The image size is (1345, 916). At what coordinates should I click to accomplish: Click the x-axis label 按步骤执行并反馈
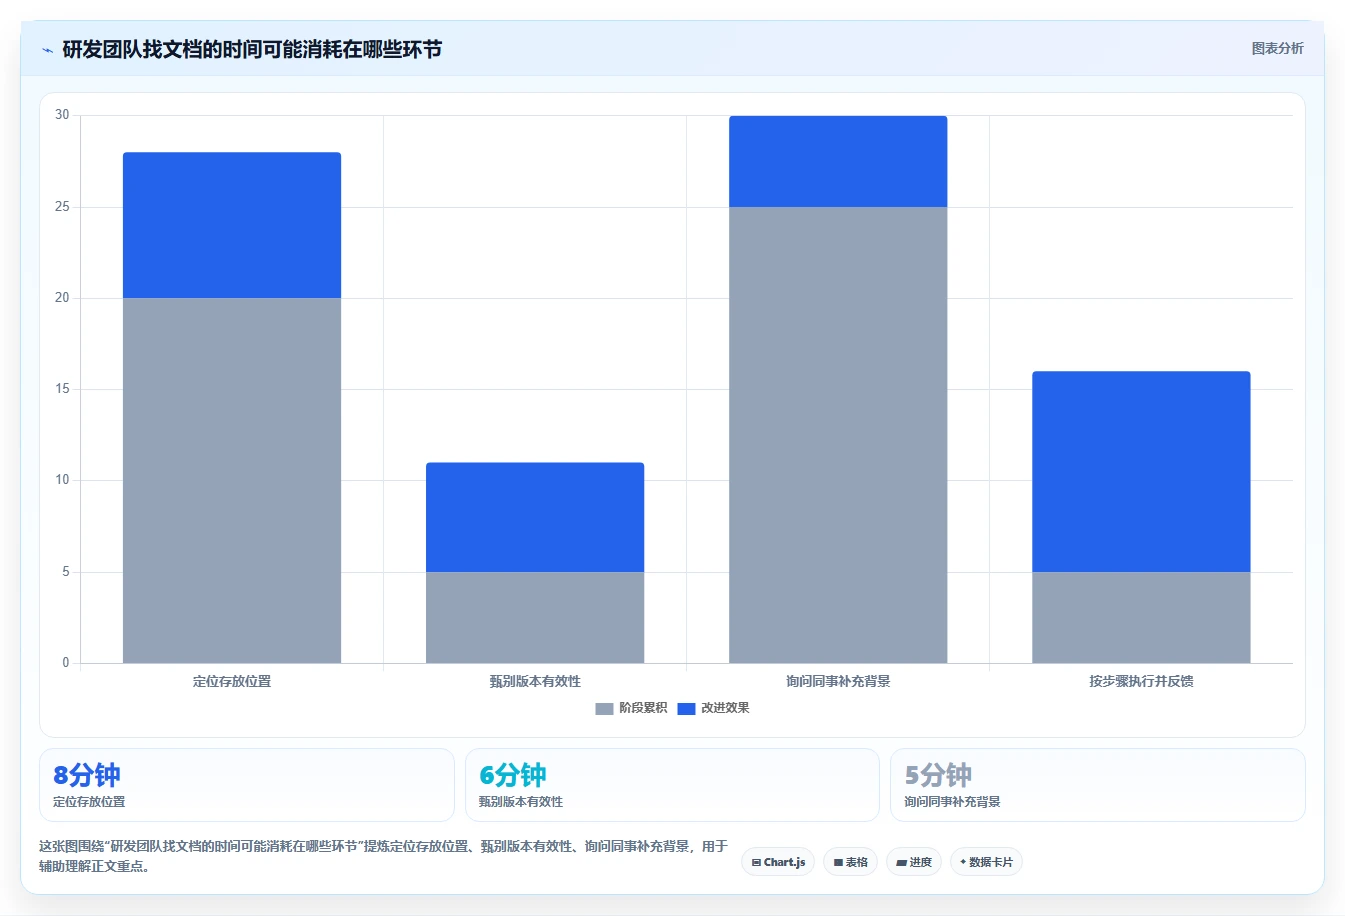tap(1141, 681)
